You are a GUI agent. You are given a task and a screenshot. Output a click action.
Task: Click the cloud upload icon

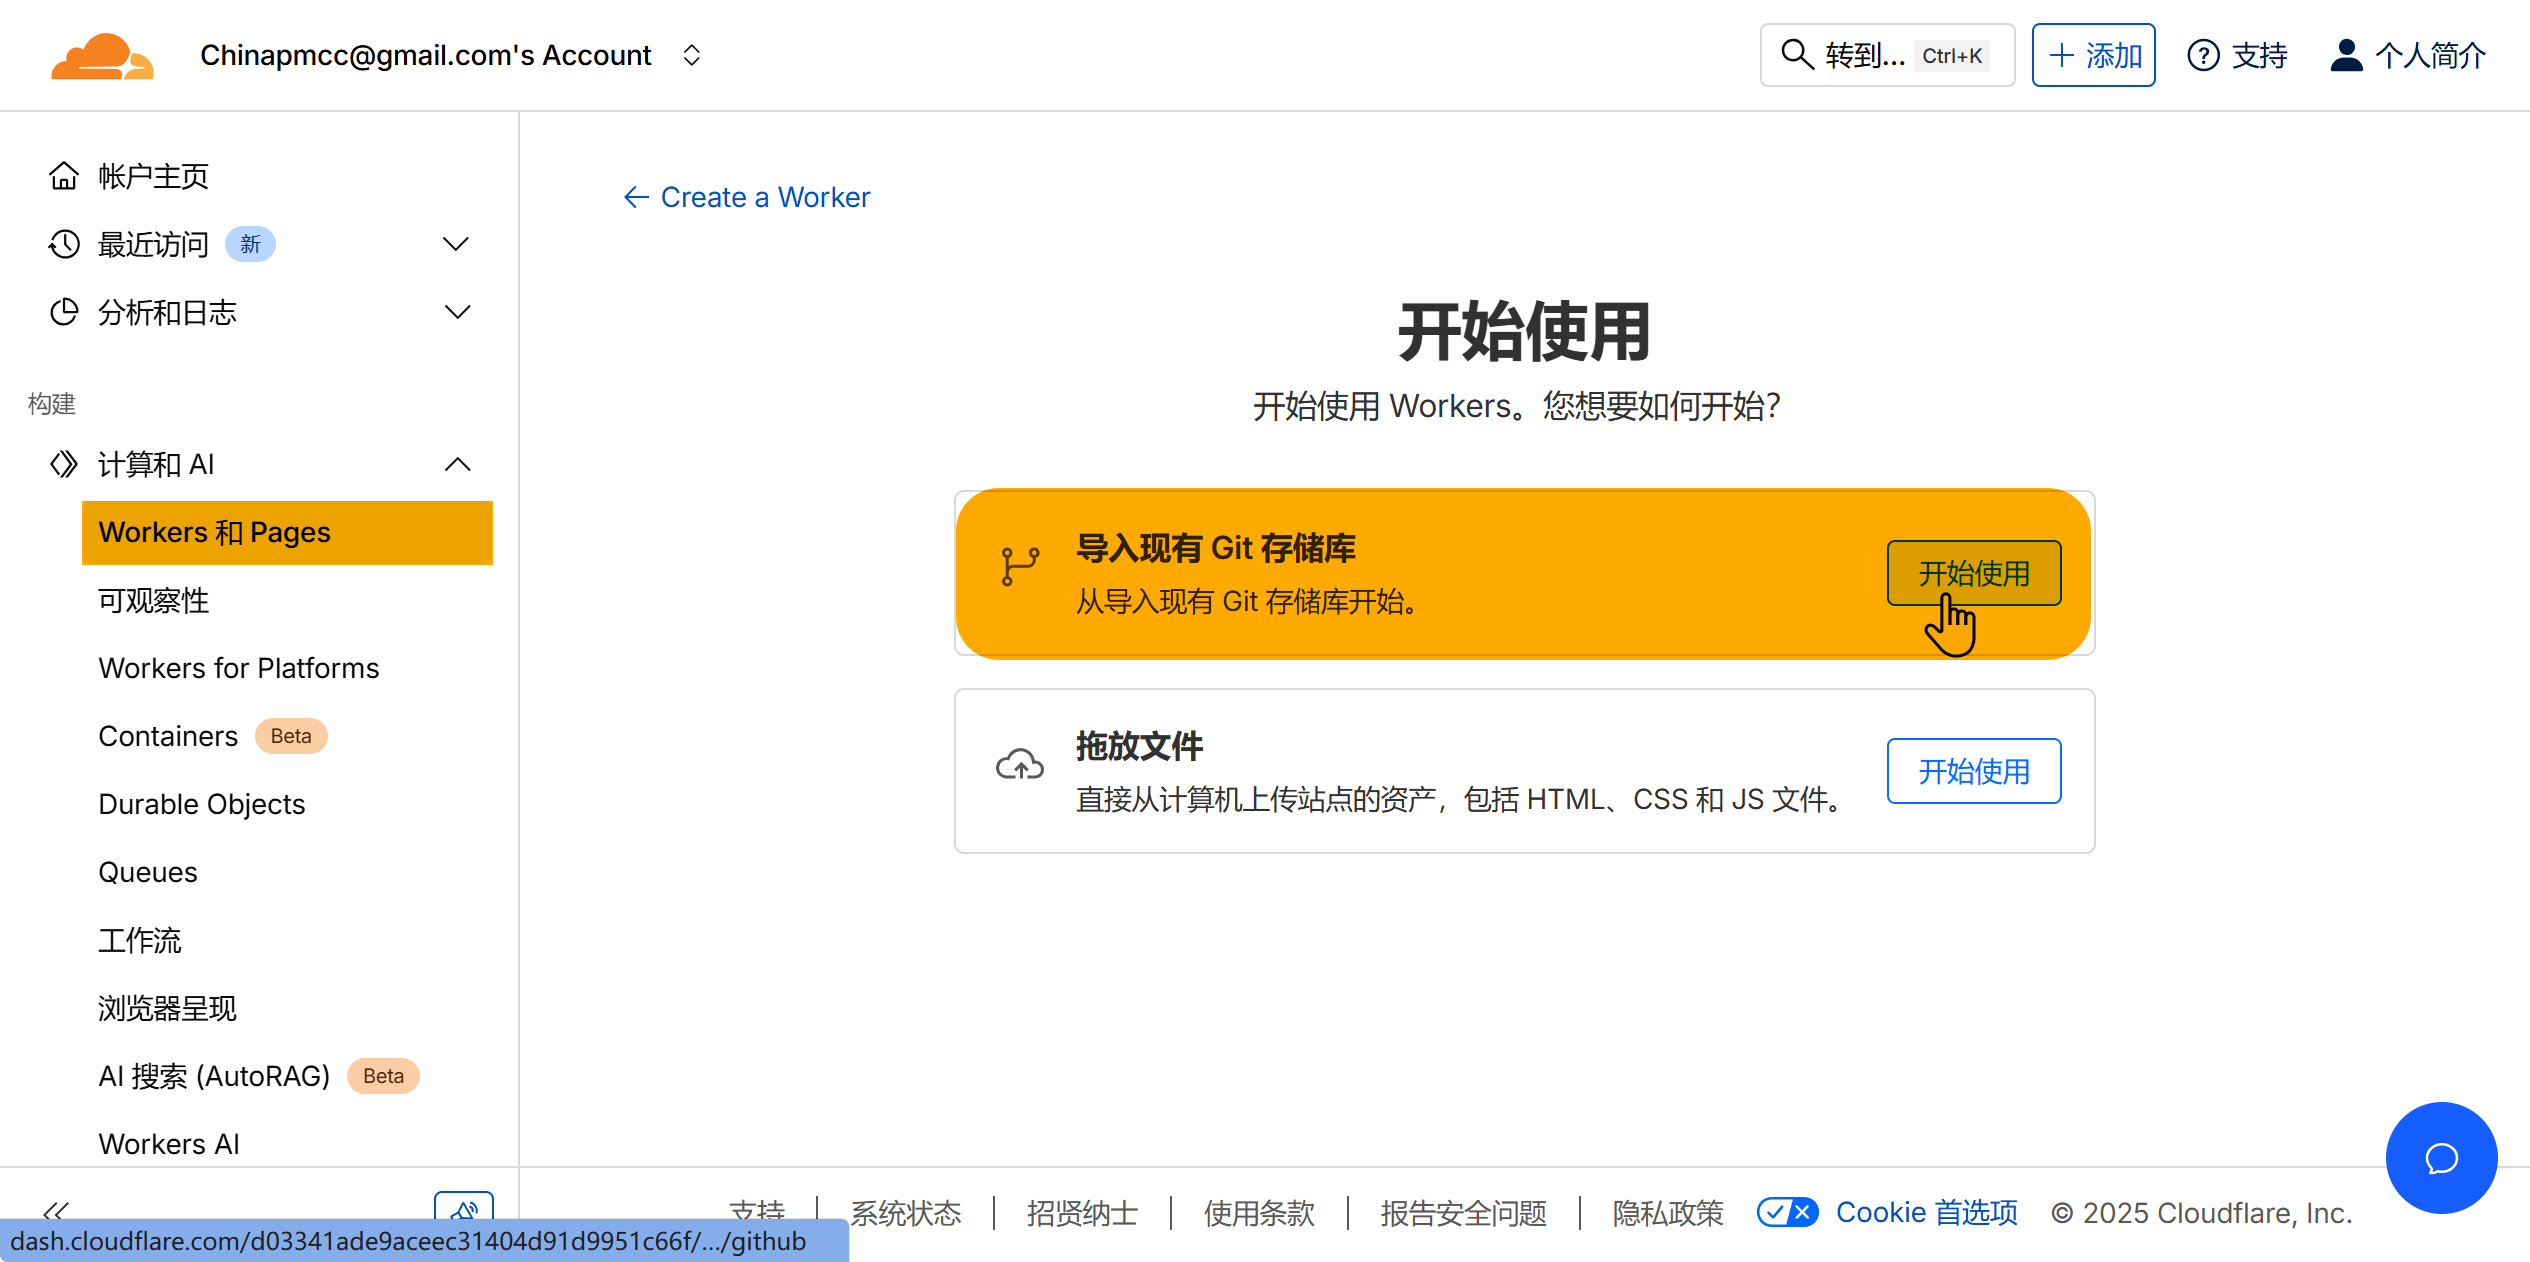(x=1020, y=766)
